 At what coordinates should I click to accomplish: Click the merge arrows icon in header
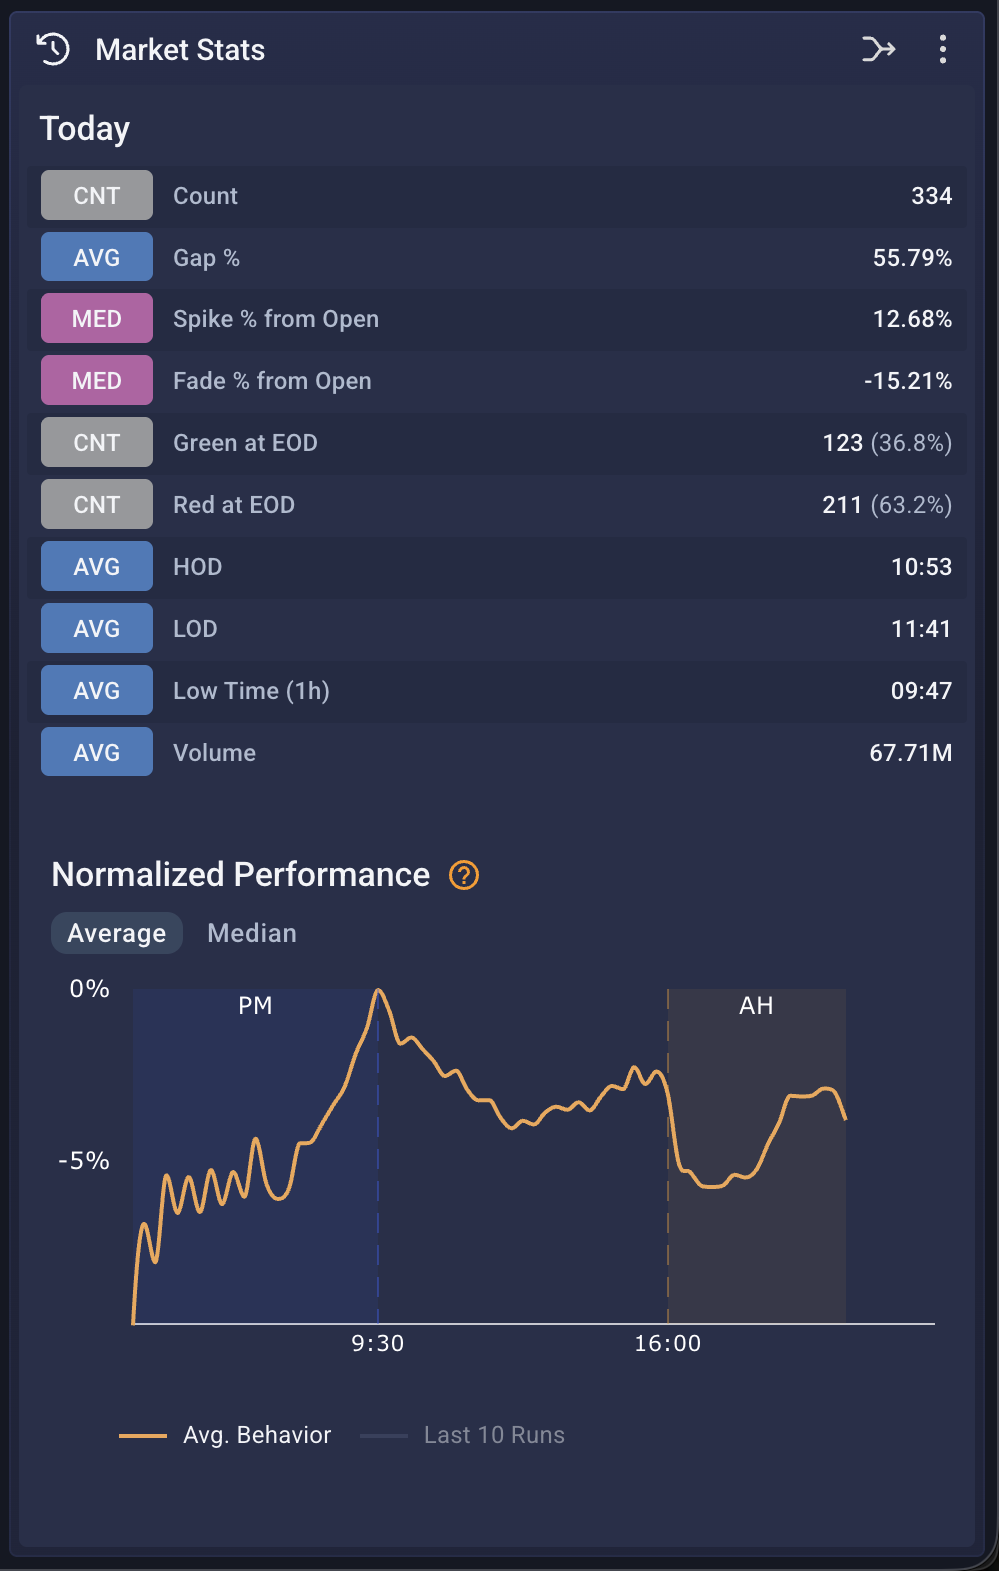(878, 49)
